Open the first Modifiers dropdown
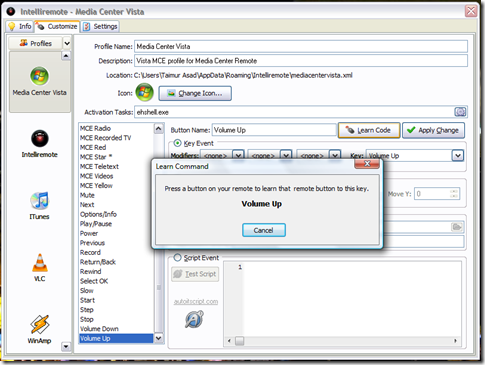 pos(238,155)
